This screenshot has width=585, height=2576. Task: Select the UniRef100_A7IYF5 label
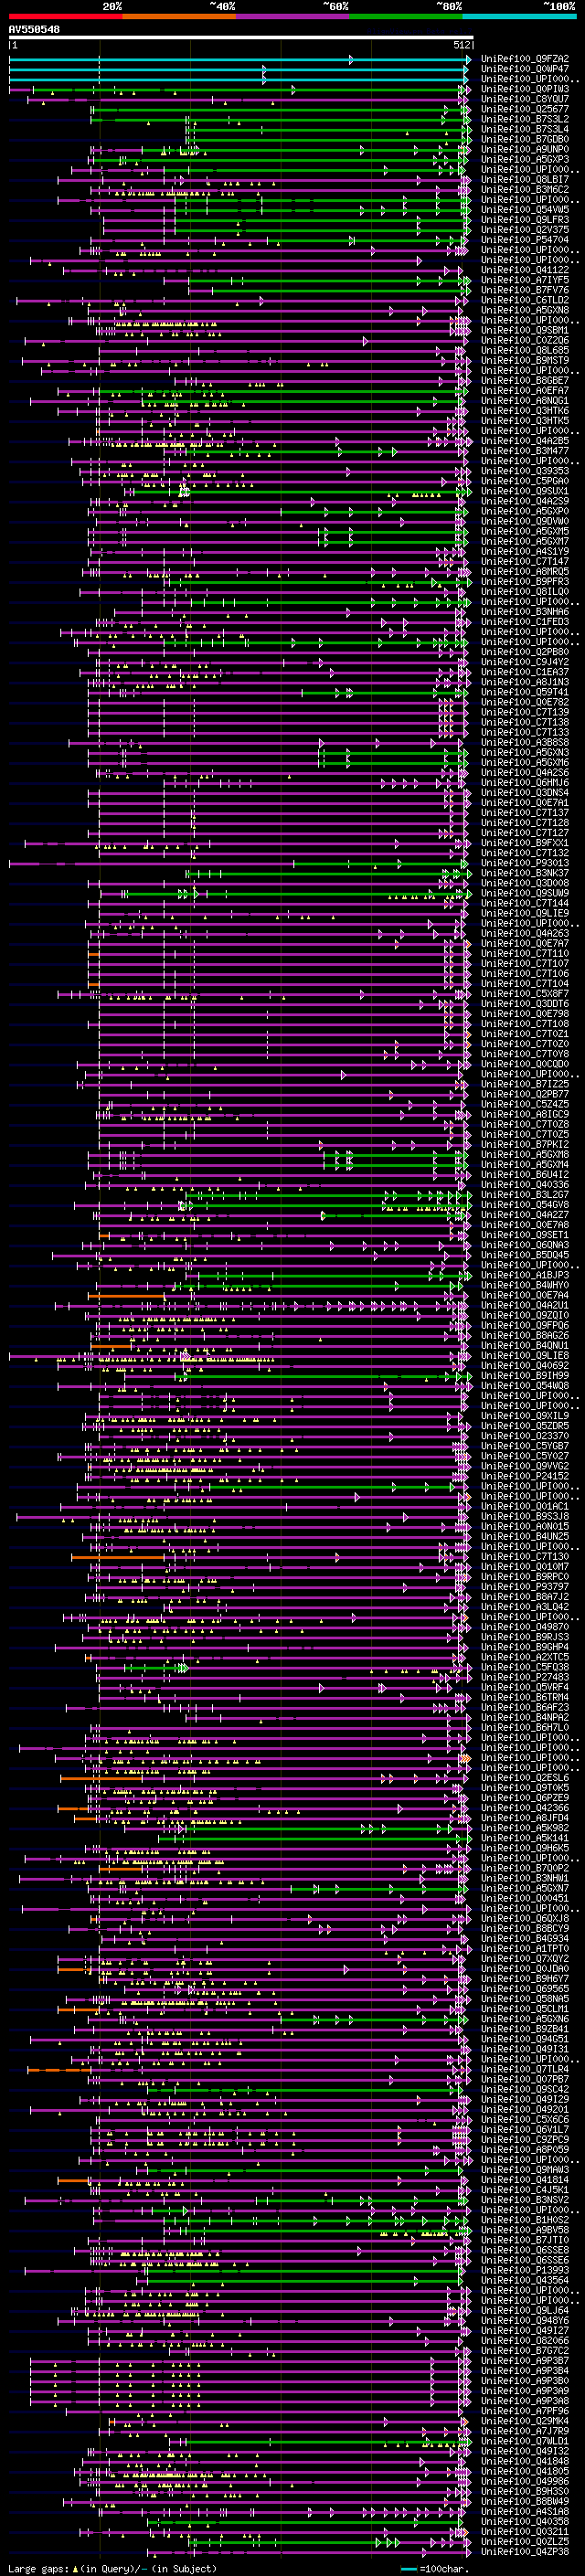(x=525, y=280)
